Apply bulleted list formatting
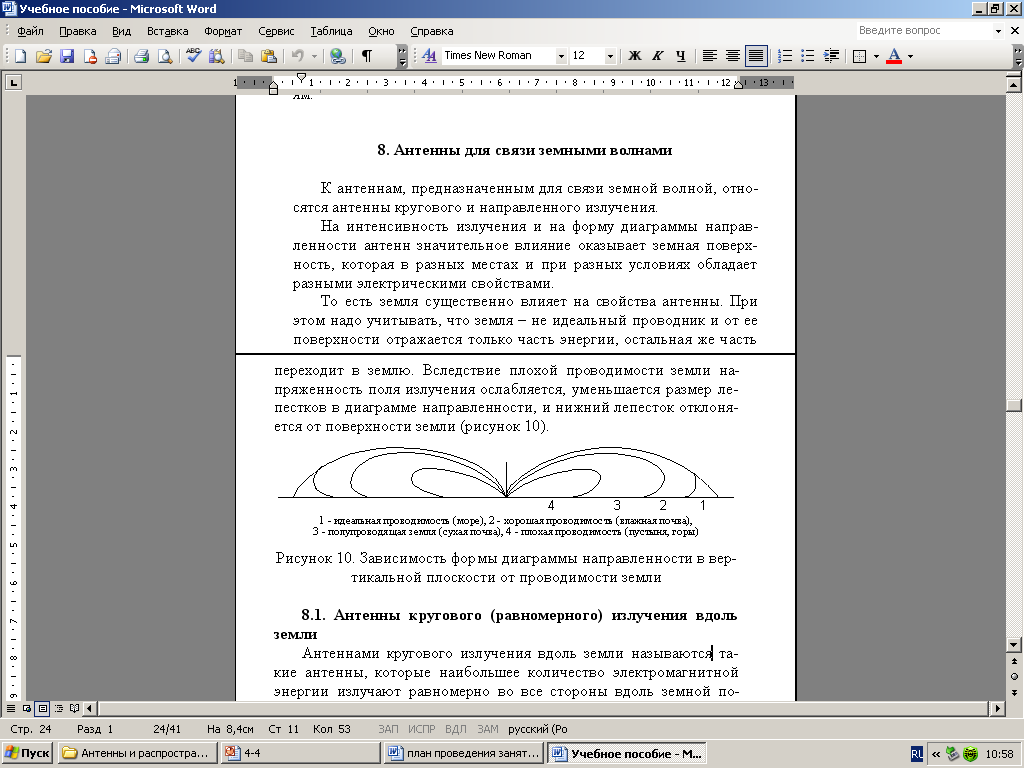Image resolution: width=1024 pixels, height=768 pixels. tap(808, 56)
